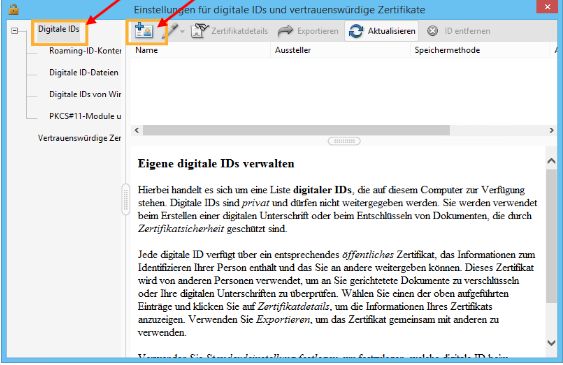Click the Speichermethode column header
Viewport: 563px width, 365px height.
click(x=447, y=50)
